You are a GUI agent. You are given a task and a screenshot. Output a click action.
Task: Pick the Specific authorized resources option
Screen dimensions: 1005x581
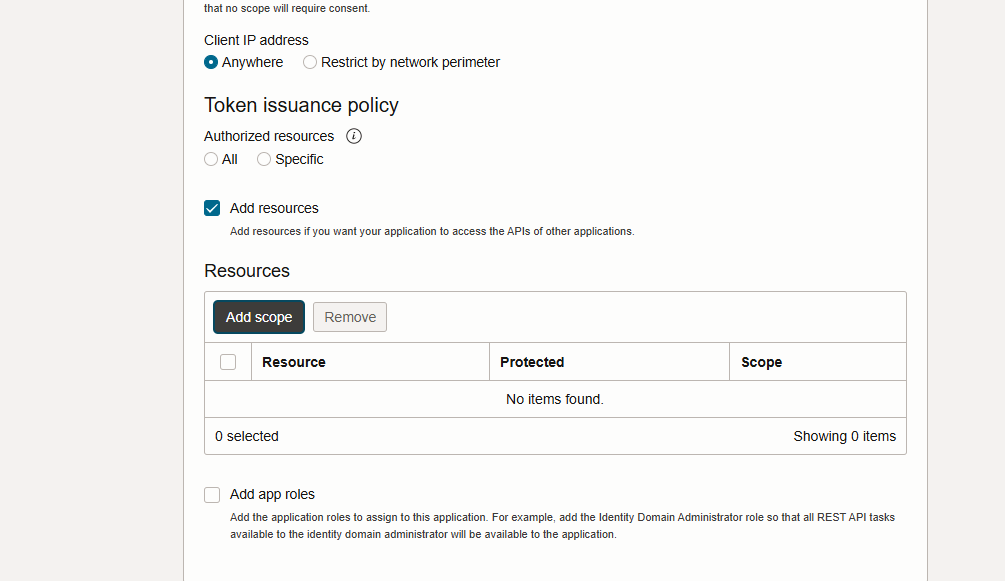(x=264, y=159)
